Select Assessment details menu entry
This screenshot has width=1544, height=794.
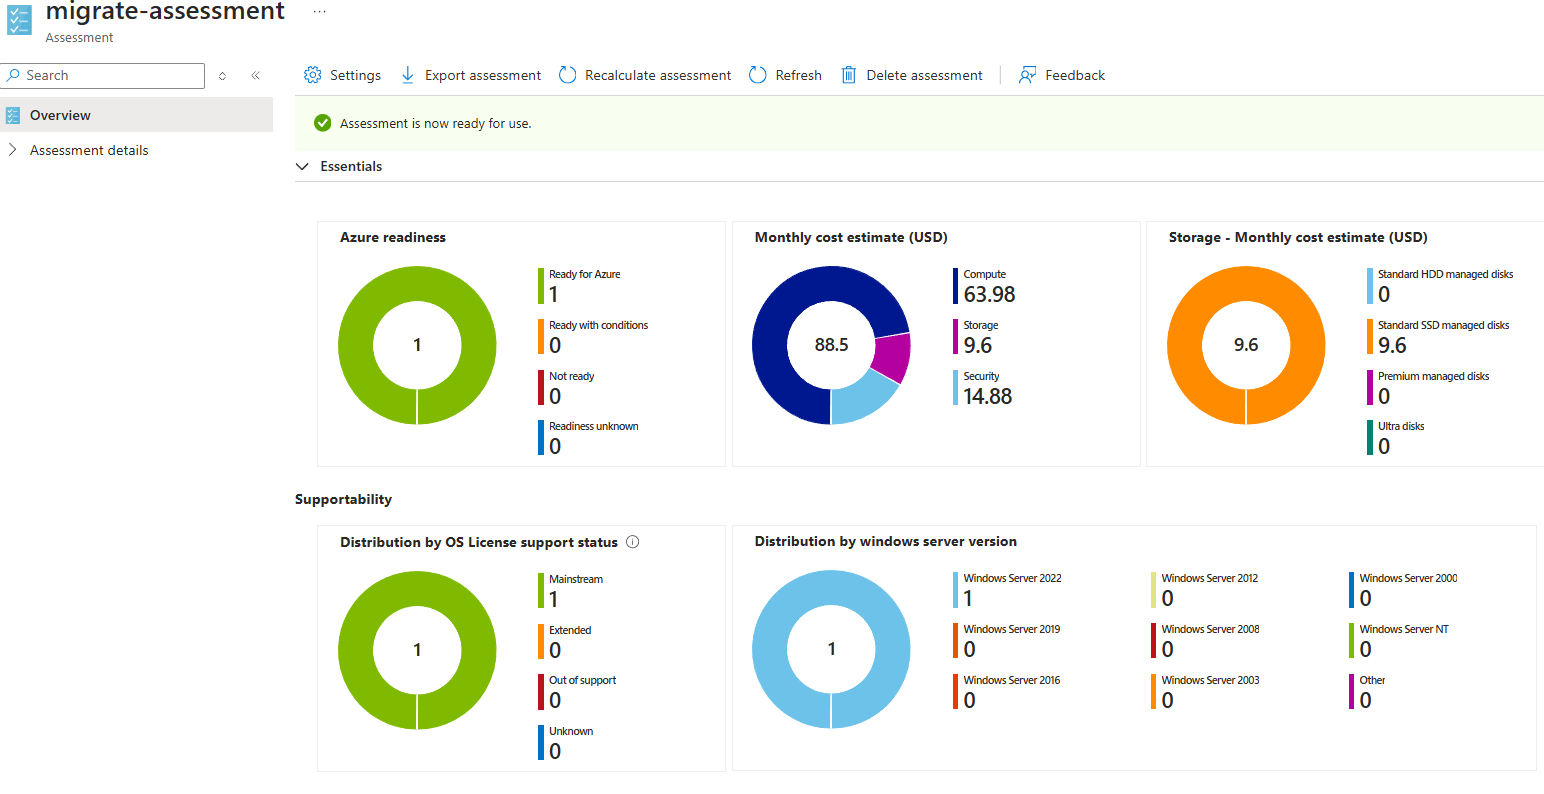(89, 150)
